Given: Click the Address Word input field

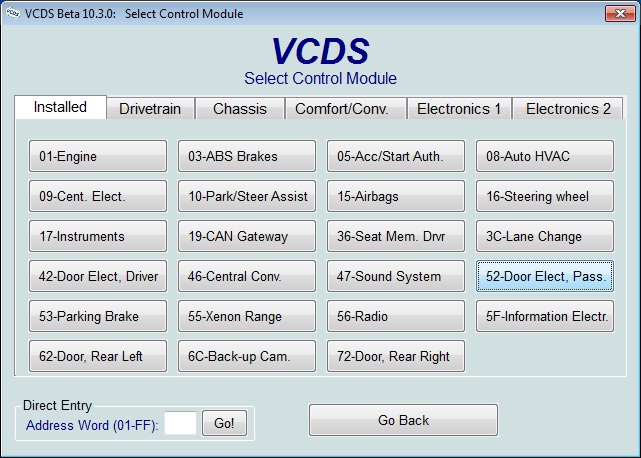Looking at the screenshot, I should coord(181,423).
